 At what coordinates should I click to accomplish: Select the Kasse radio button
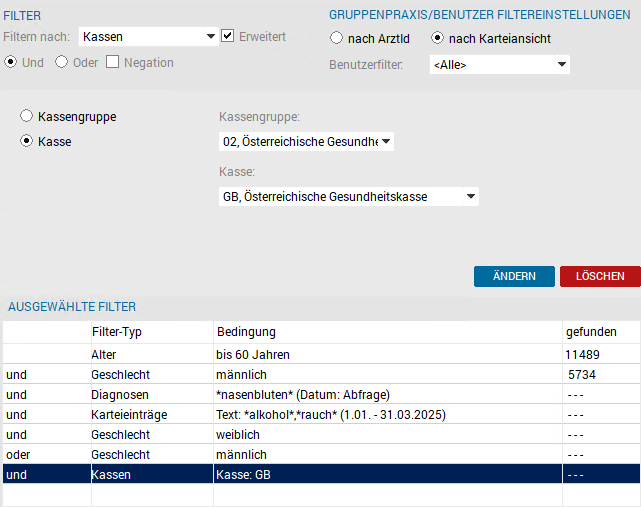tap(27, 141)
